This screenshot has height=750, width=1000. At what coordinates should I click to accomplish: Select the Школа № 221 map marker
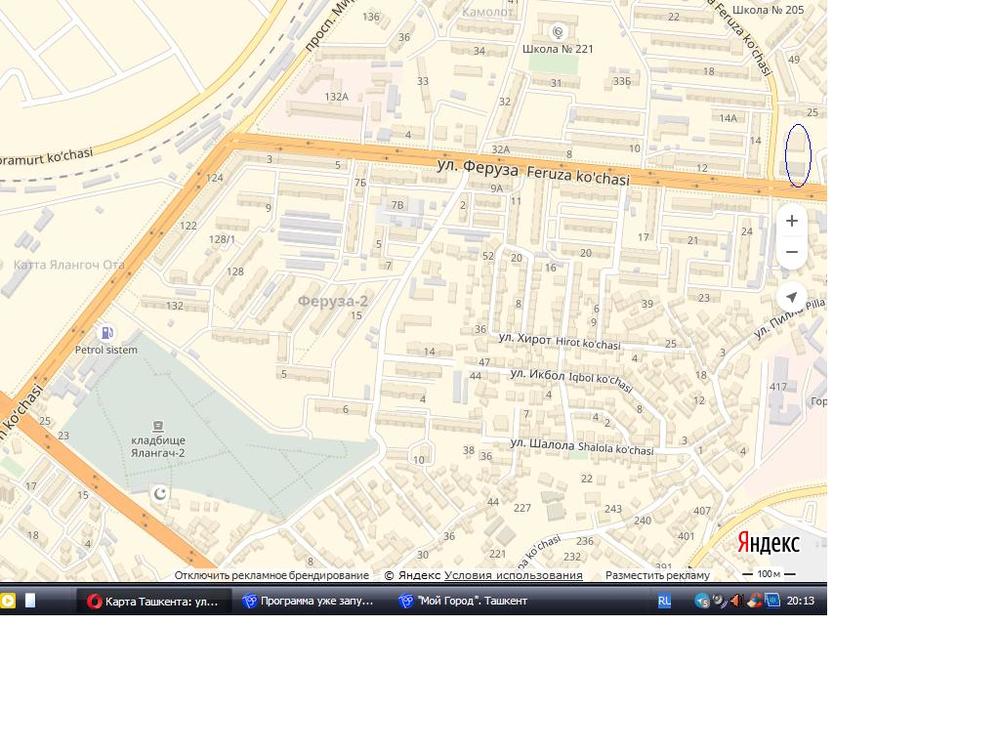(558, 32)
